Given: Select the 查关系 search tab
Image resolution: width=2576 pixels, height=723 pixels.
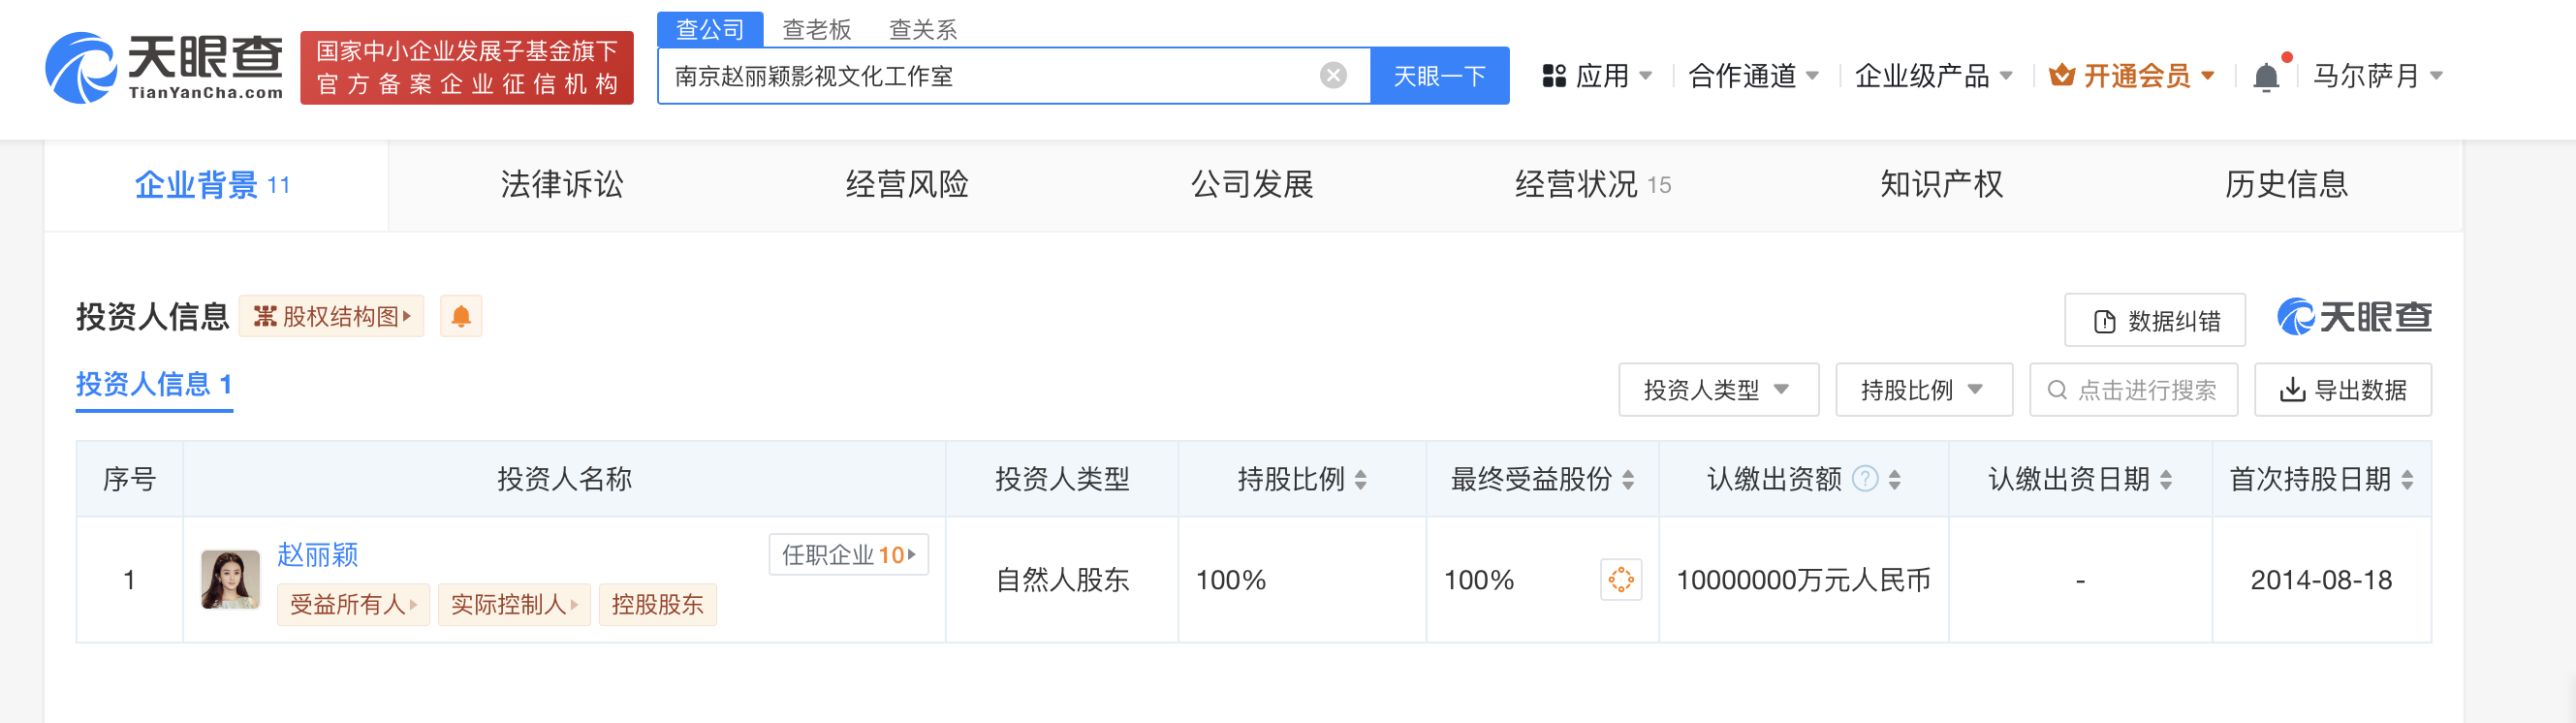Looking at the screenshot, I should tap(922, 30).
